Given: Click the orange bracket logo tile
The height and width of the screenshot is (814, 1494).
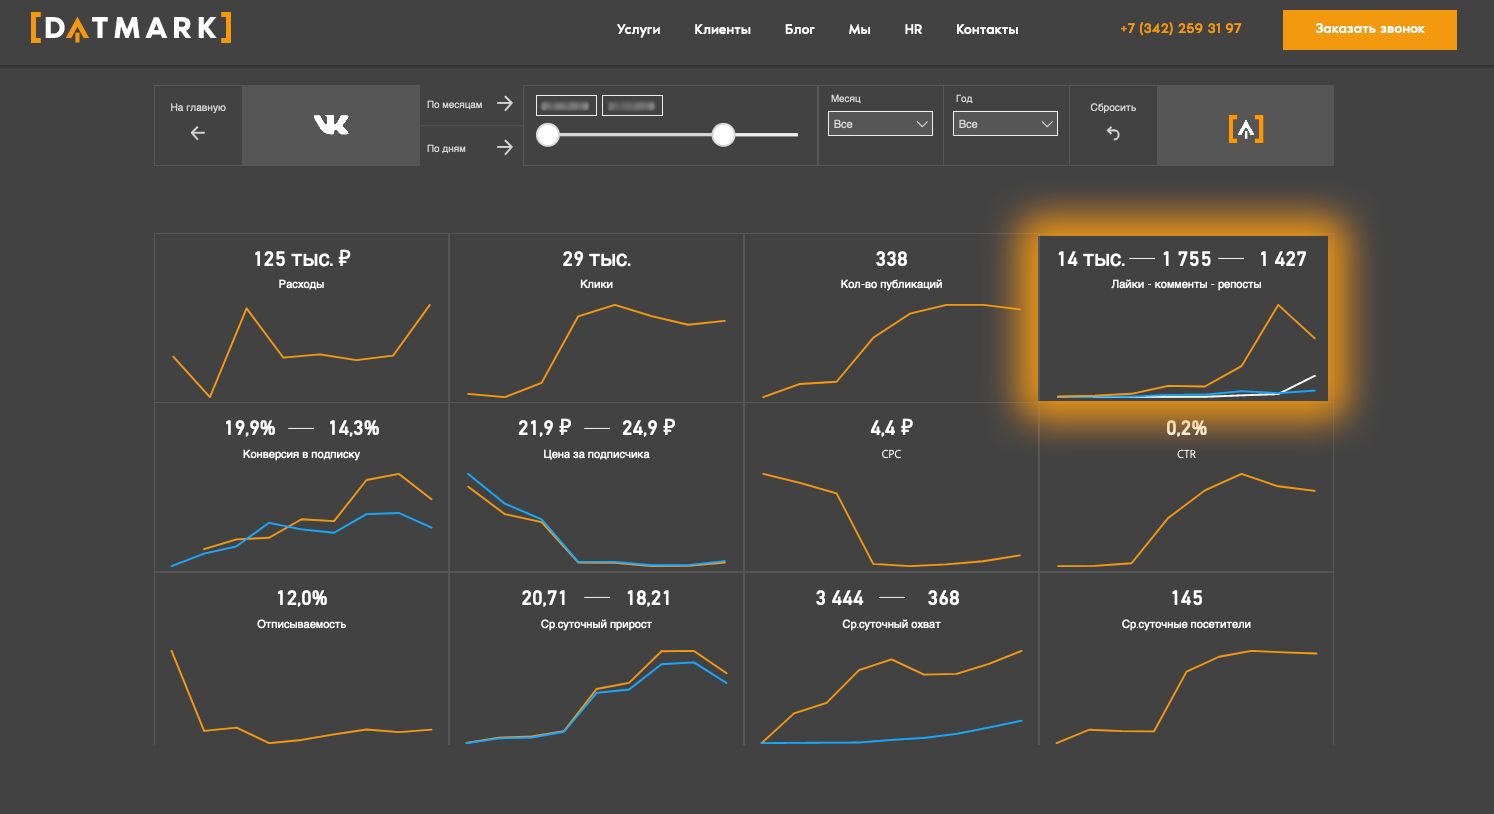Looking at the screenshot, I should (x=1245, y=125).
